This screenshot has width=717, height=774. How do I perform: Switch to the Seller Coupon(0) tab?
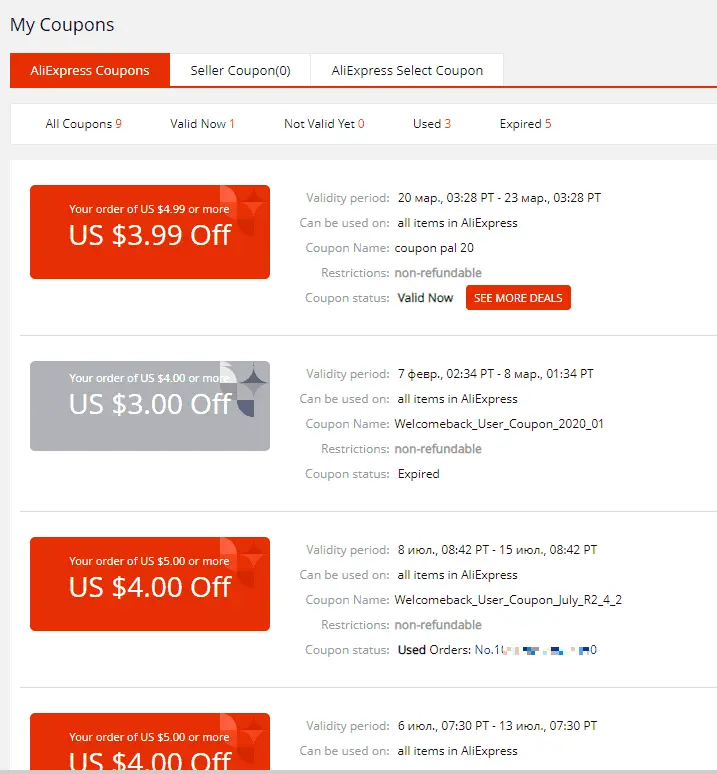coord(240,70)
